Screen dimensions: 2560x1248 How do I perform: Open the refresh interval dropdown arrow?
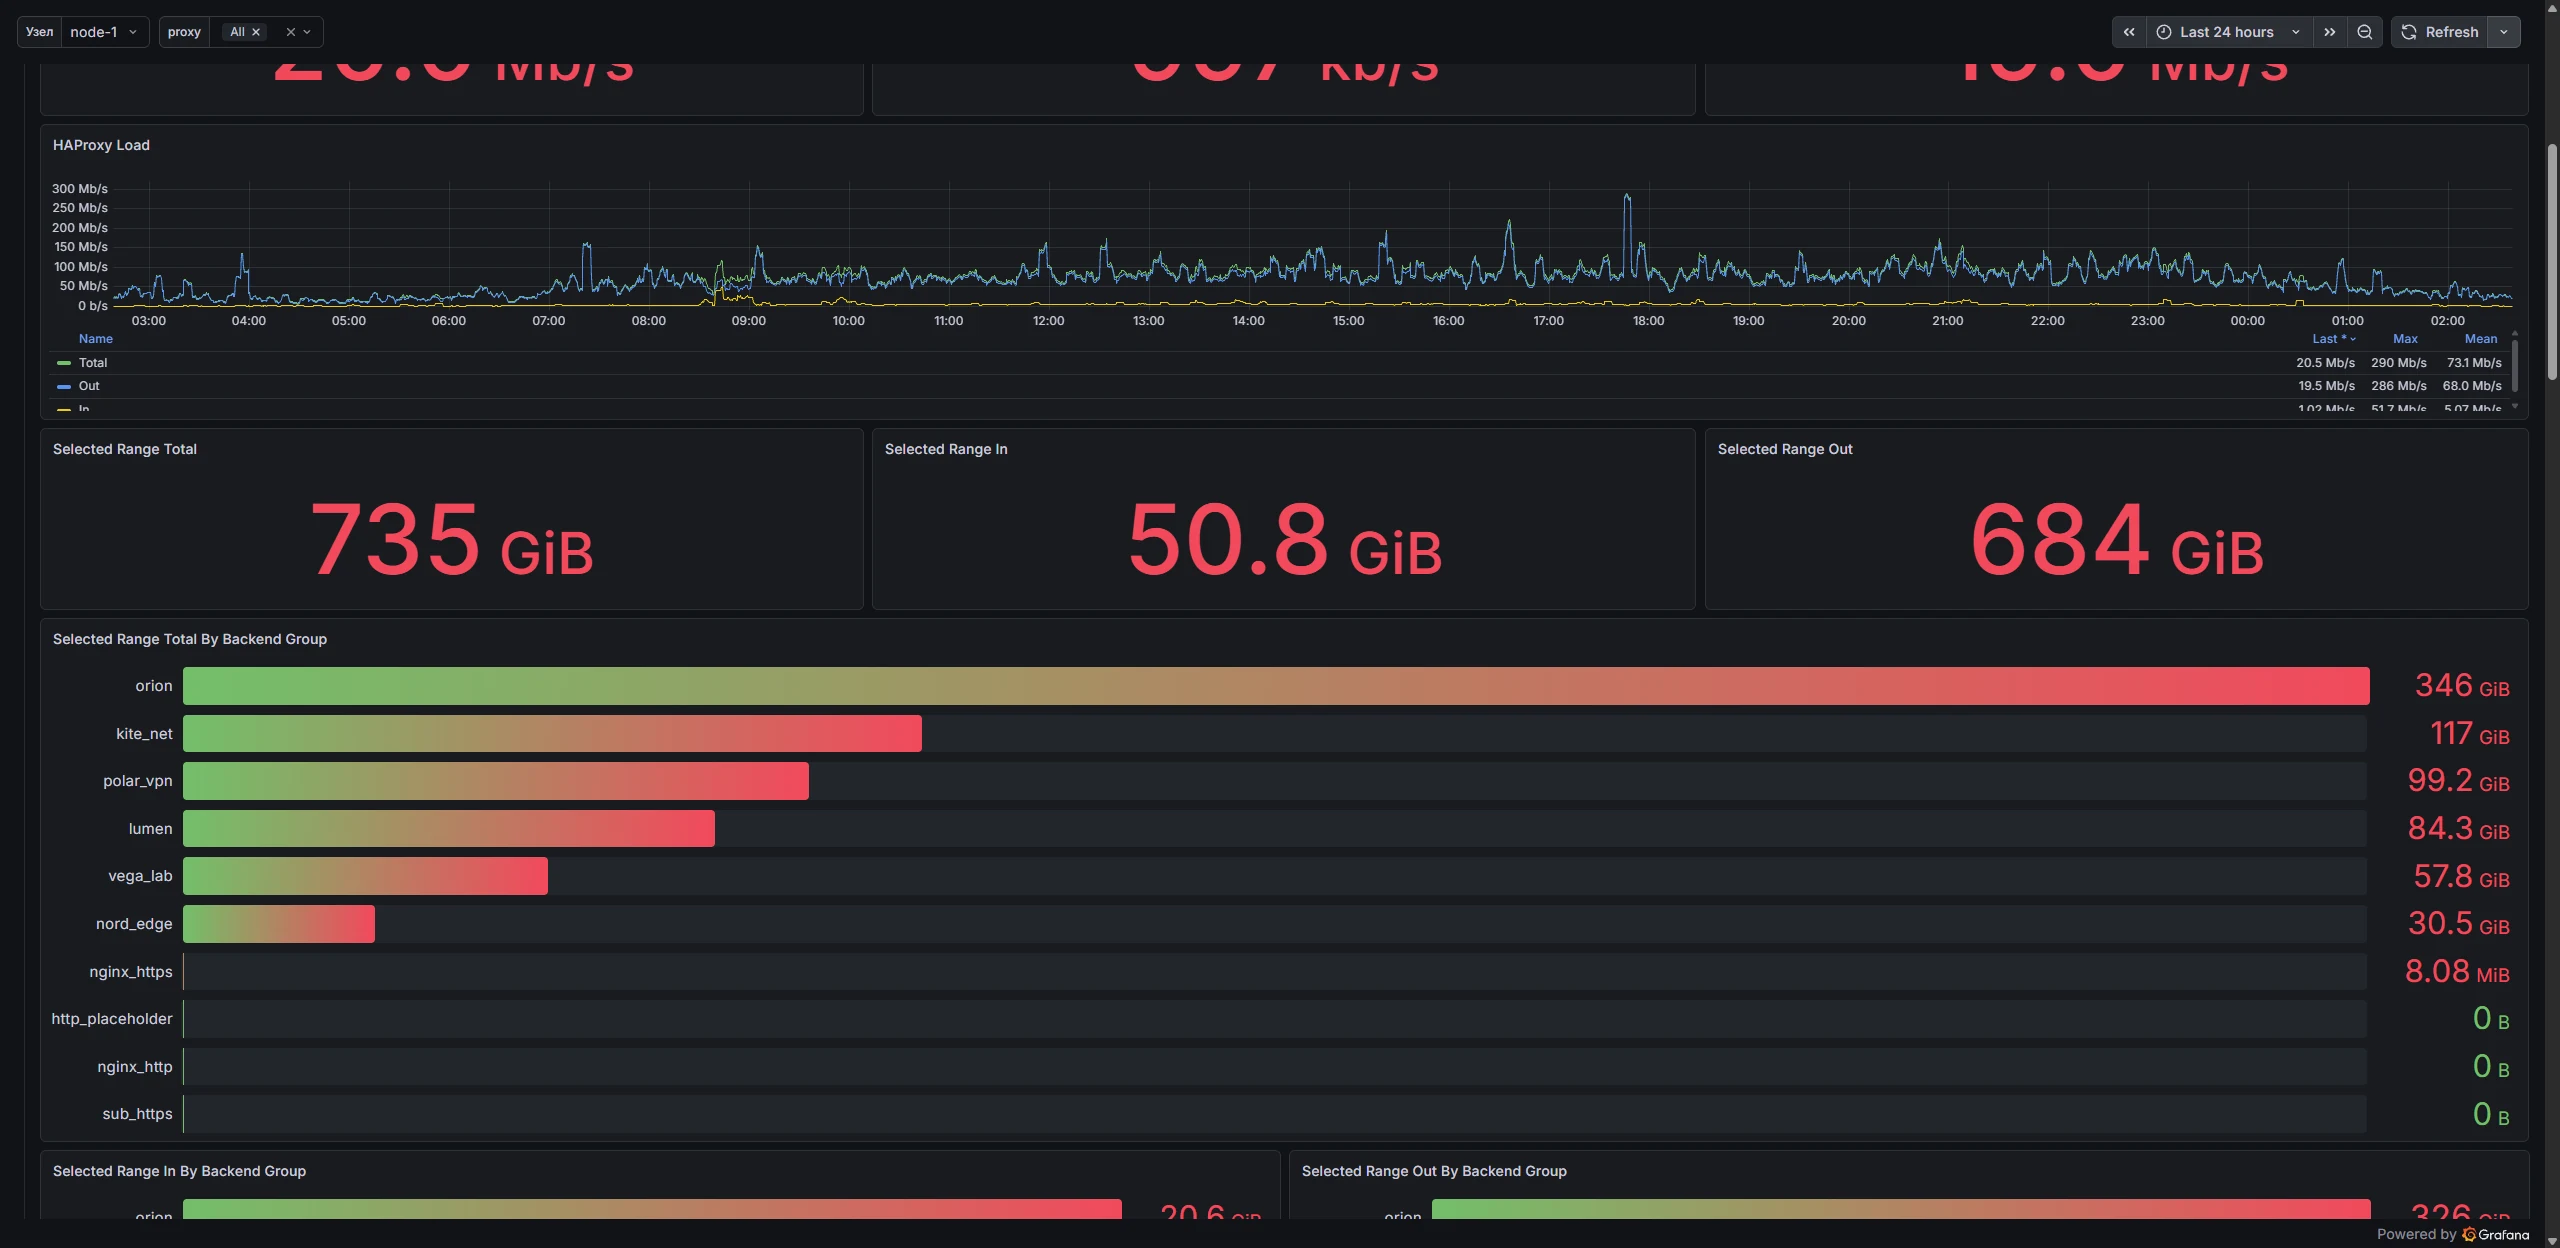coord(2504,32)
